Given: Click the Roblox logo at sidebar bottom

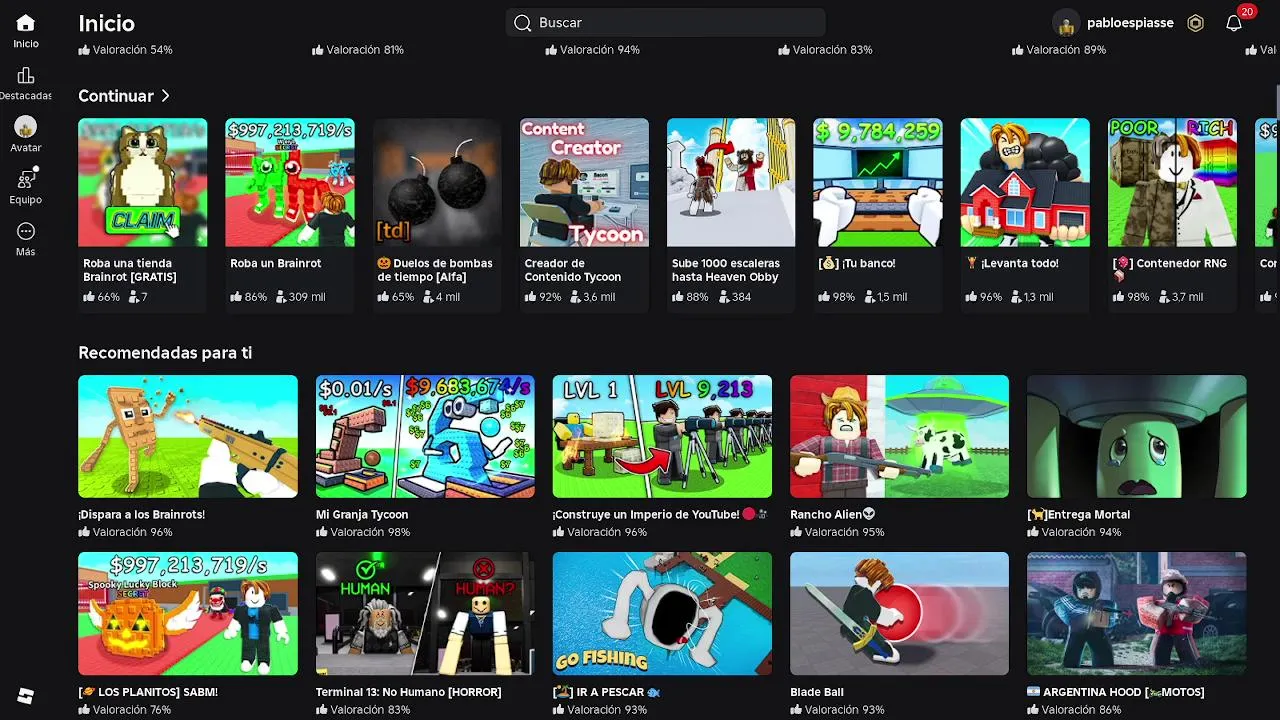Looking at the screenshot, I should click(26, 697).
